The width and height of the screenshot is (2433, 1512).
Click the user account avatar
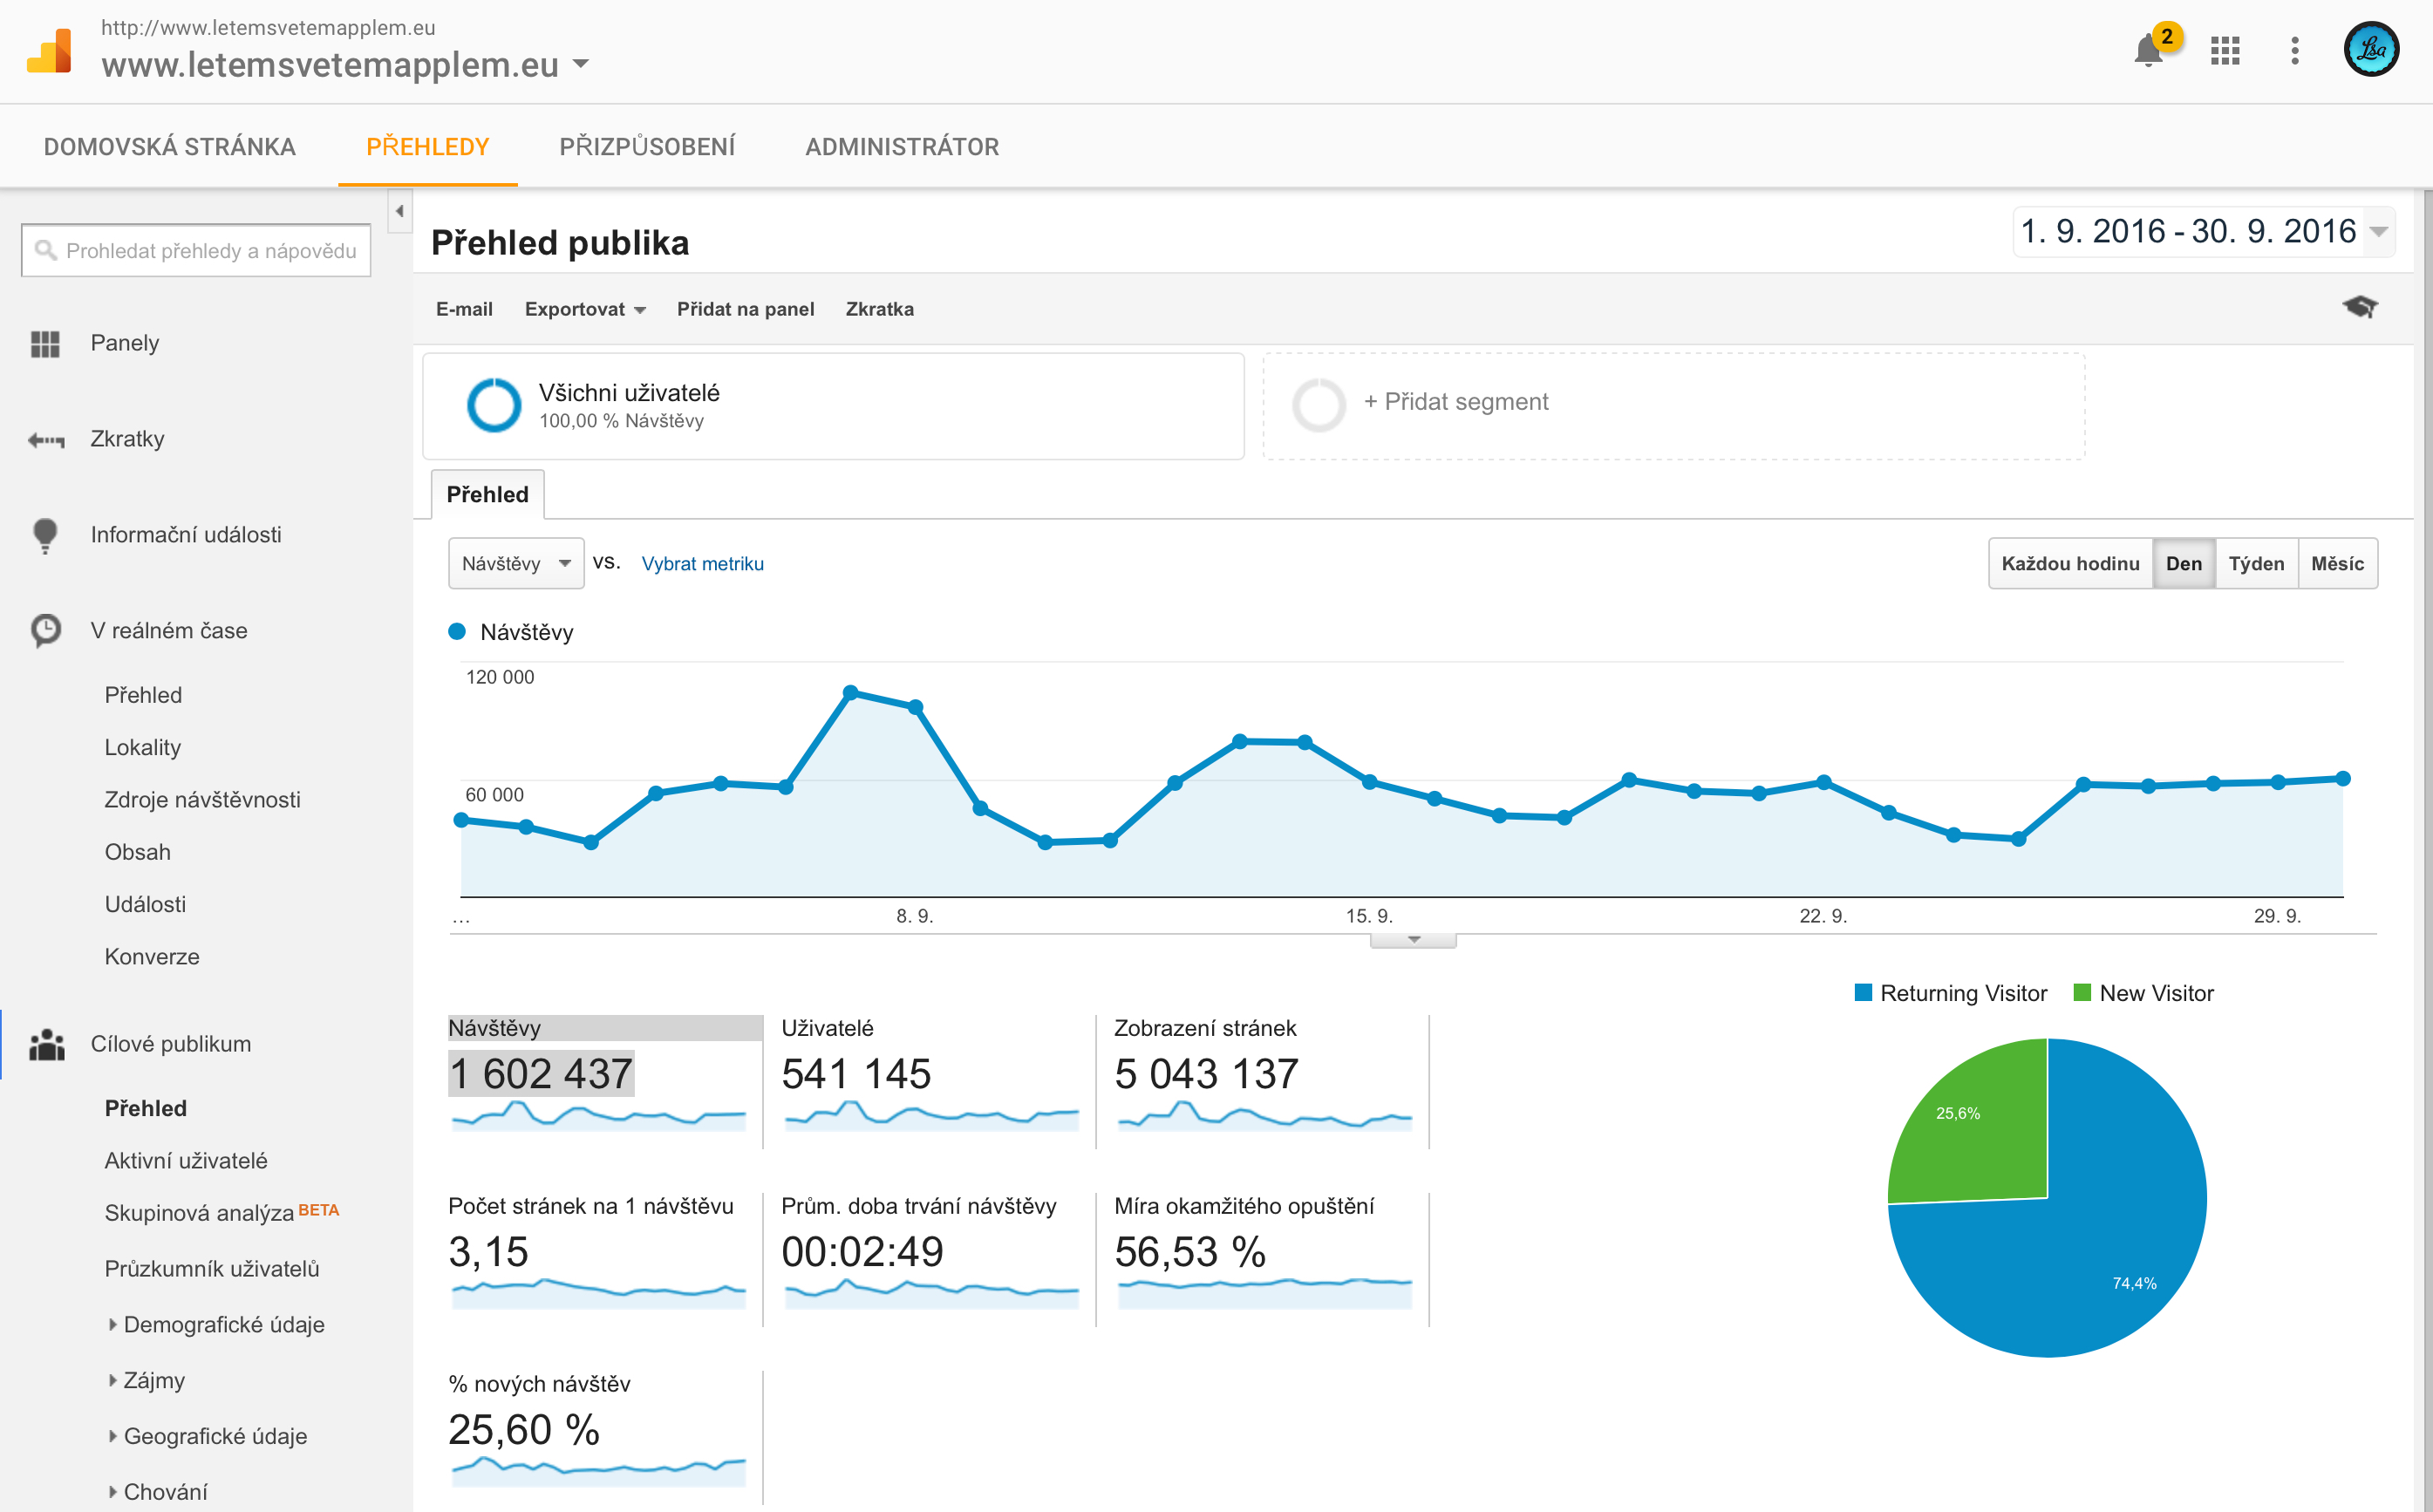pos(2370,49)
